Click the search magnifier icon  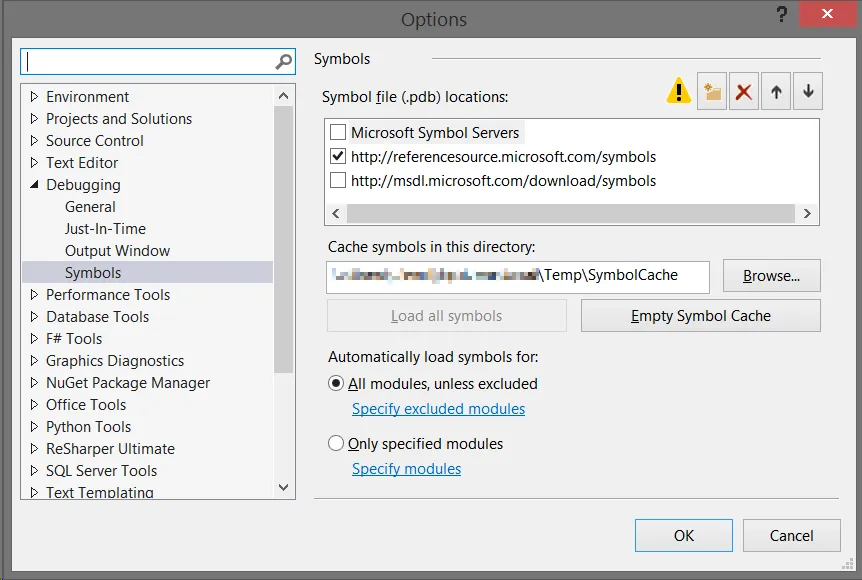tap(284, 62)
